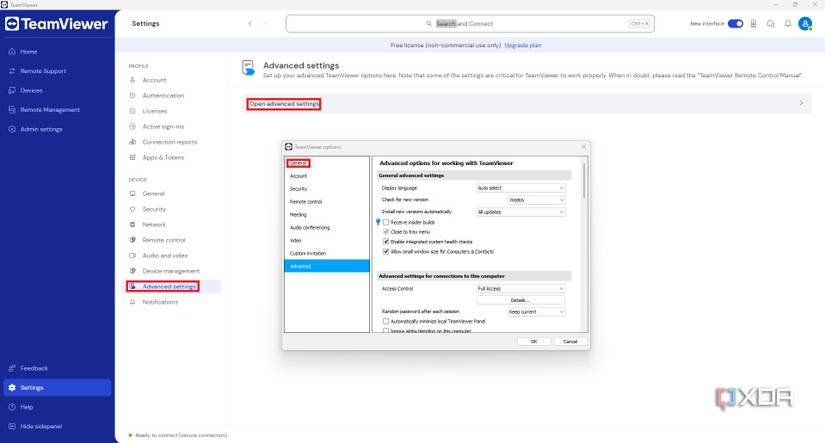Open Display language dropdown
This screenshot has height=443, width=825.
point(520,188)
